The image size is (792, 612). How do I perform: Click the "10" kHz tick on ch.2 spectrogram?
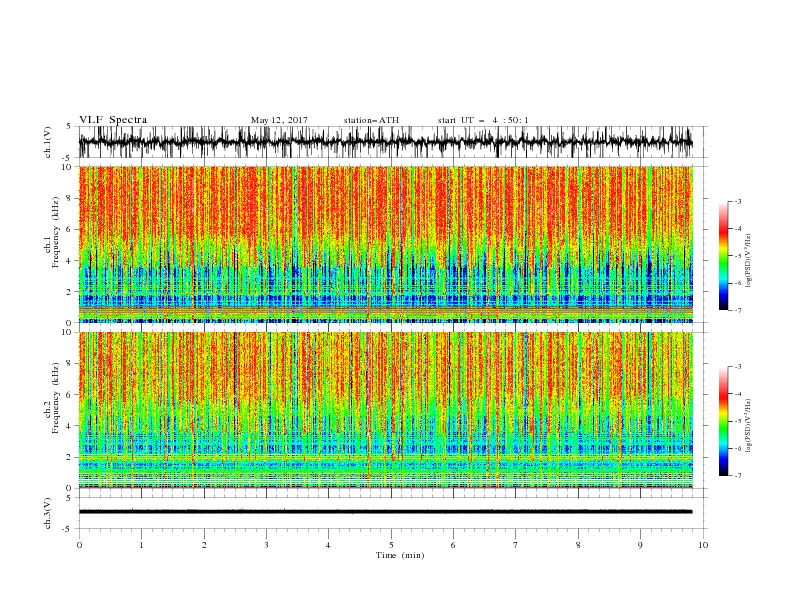pos(68,332)
